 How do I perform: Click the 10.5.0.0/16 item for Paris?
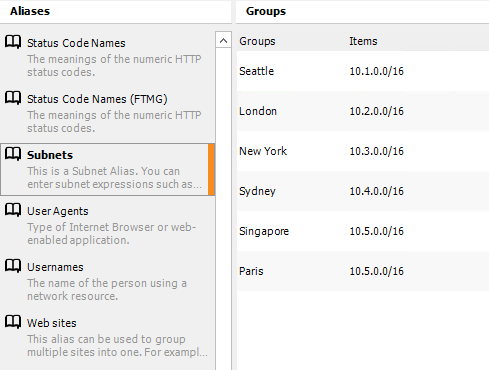click(x=377, y=271)
